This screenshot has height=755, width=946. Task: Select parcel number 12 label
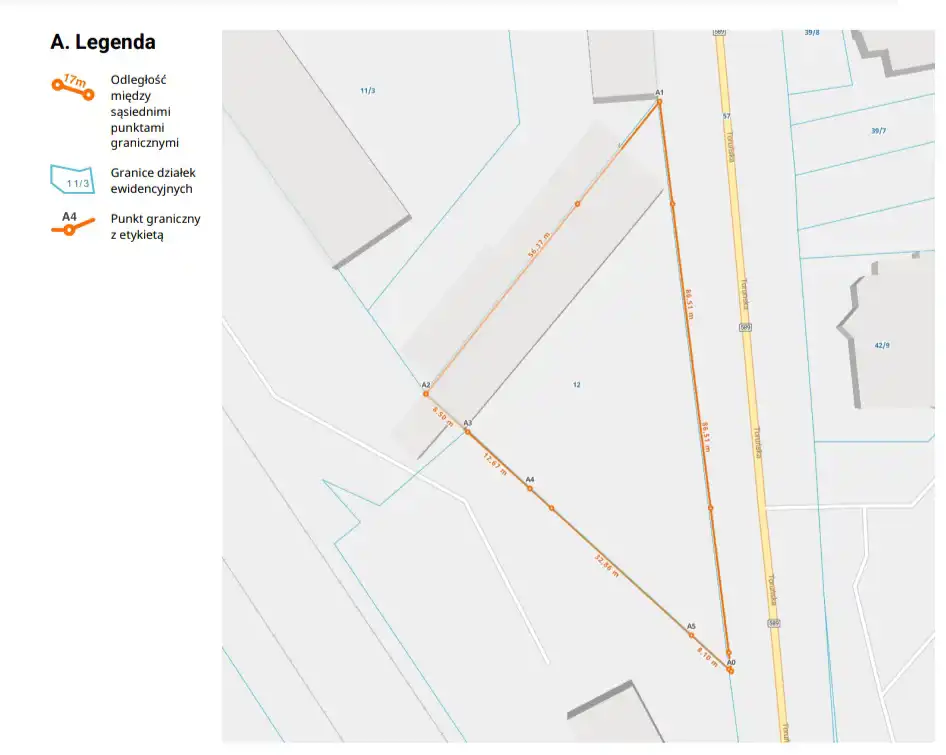point(576,385)
